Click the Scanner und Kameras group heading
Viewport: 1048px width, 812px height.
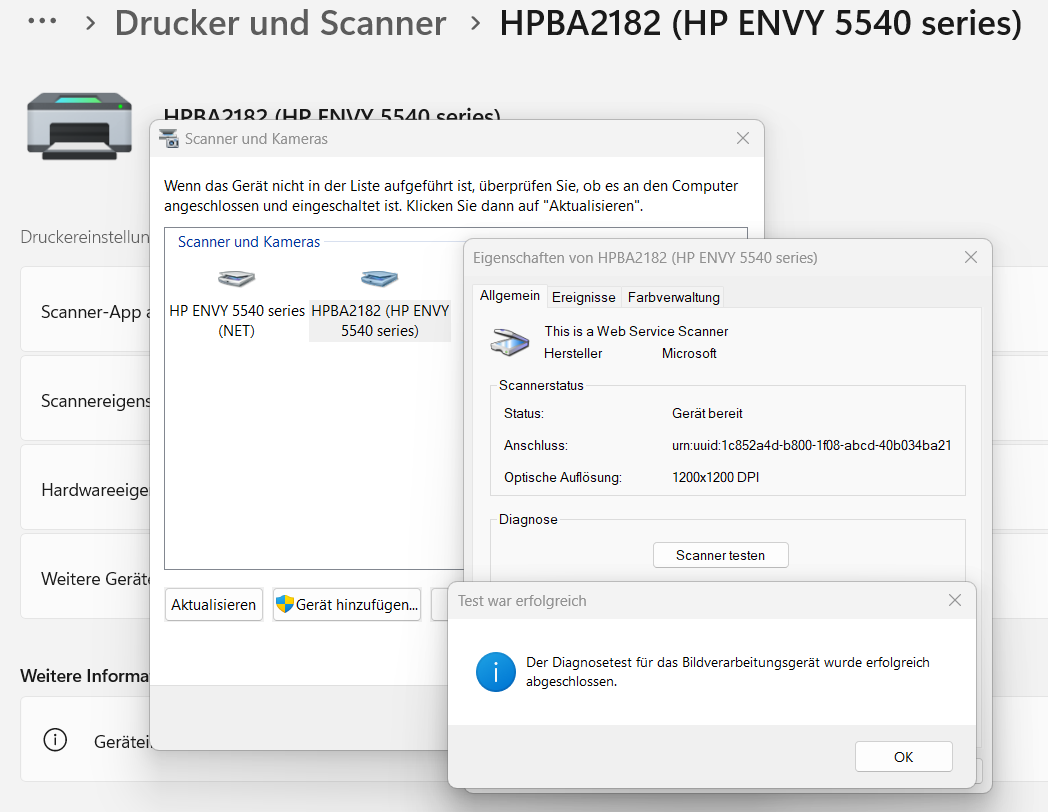click(249, 242)
